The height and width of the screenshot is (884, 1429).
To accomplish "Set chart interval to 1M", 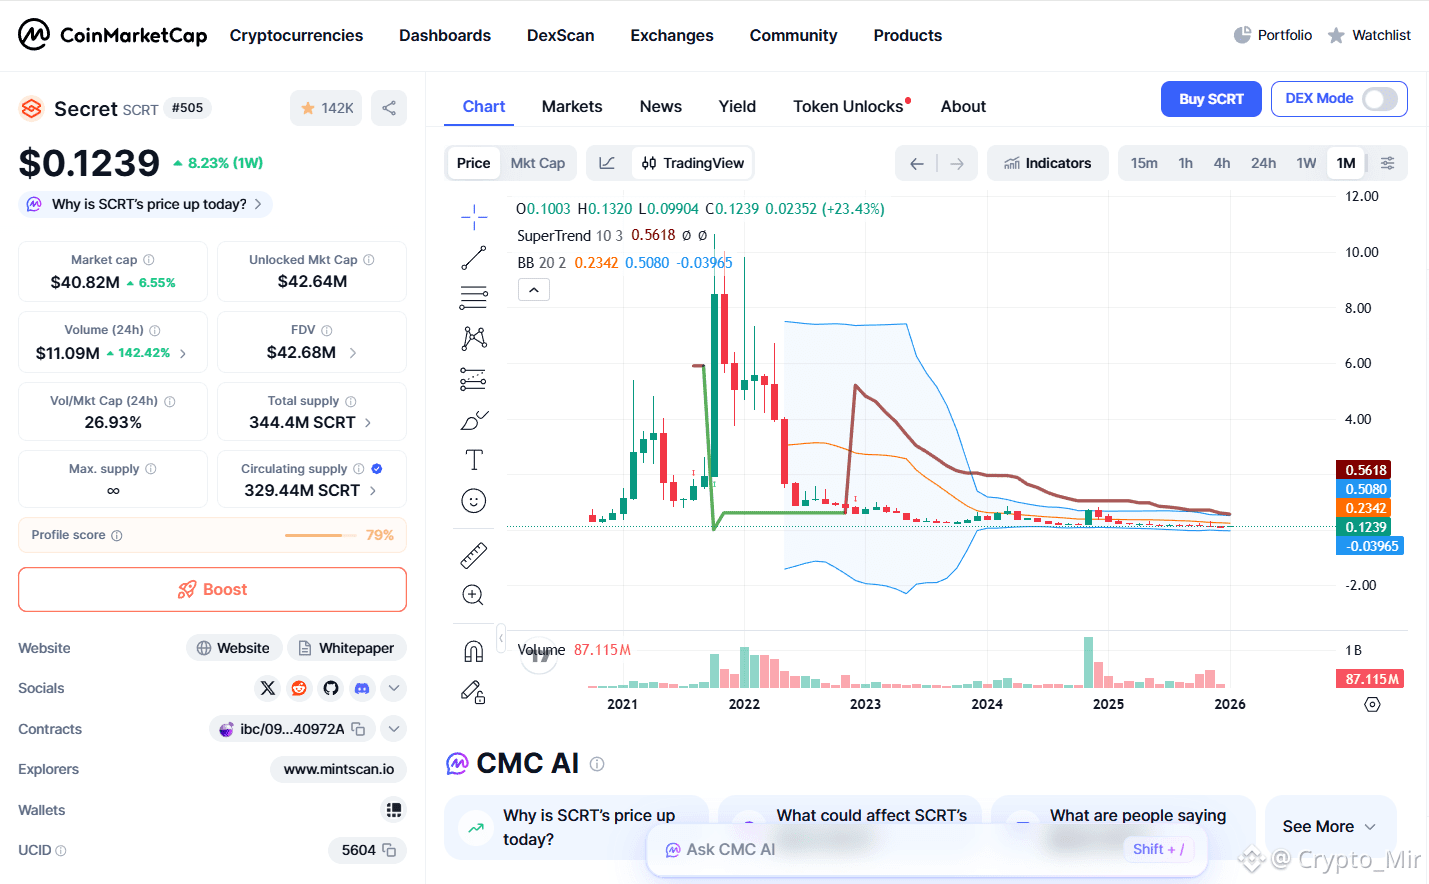I will (1346, 163).
